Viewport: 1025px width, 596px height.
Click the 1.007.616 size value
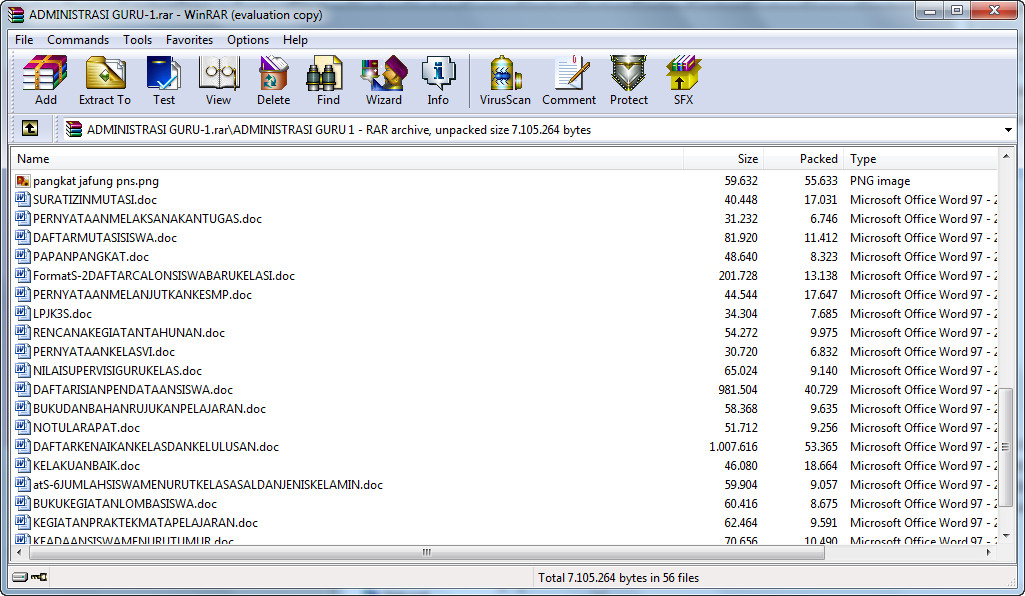tap(733, 447)
